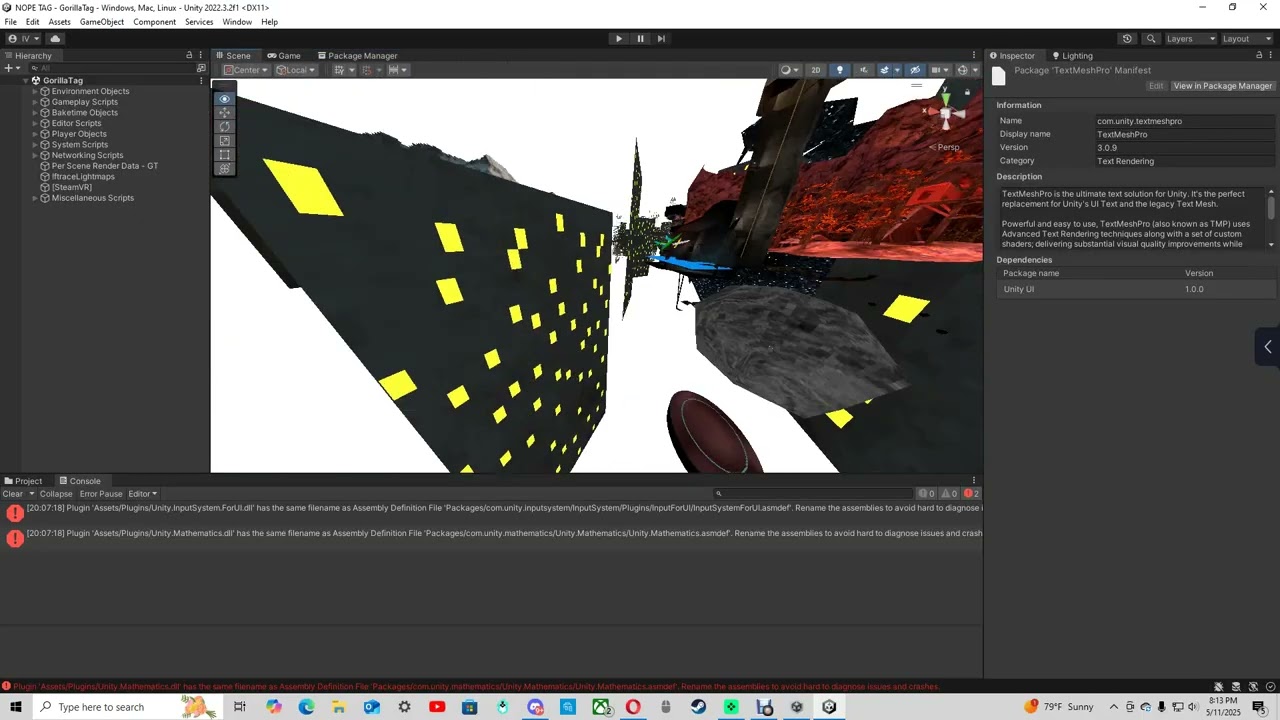Open the Window menu
Image resolution: width=1280 pixels, height=720 pixels.
point(237,22)
